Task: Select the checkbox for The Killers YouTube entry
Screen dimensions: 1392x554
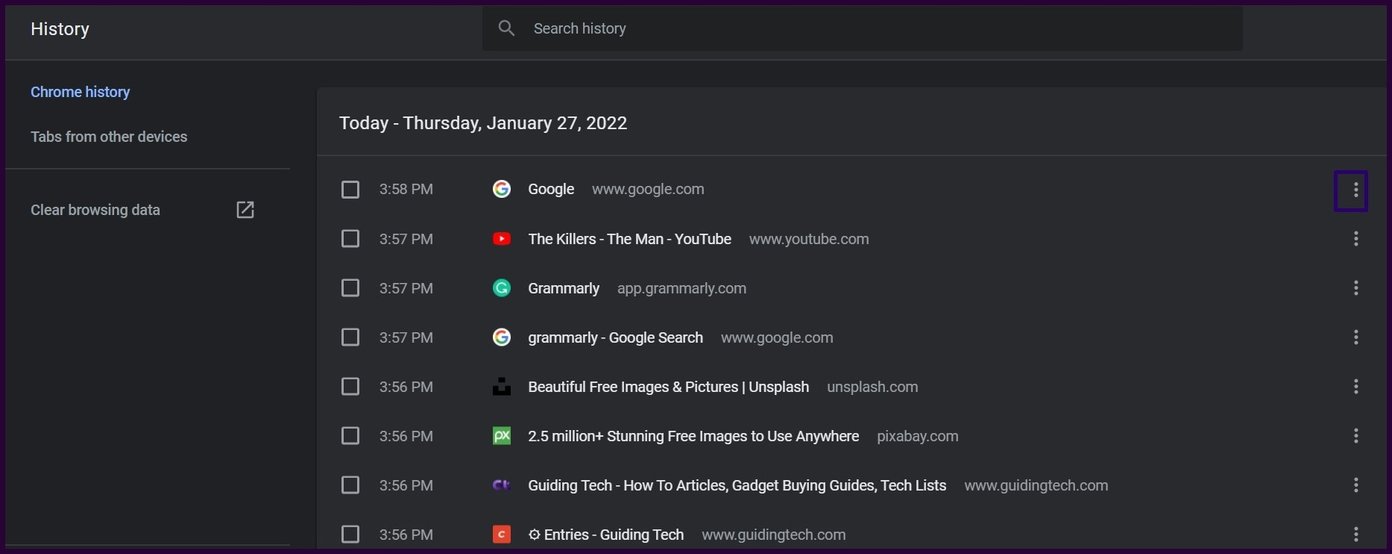Action: (x=350, y=239)
